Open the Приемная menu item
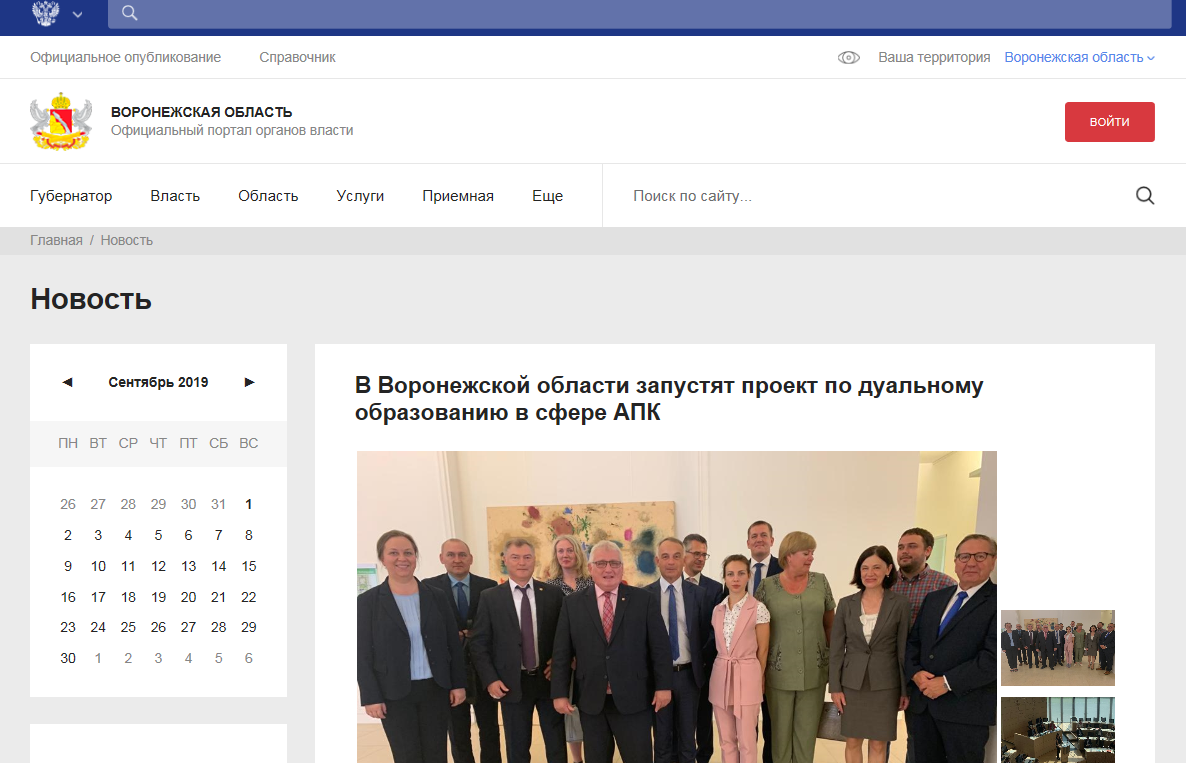 point(457,196)
